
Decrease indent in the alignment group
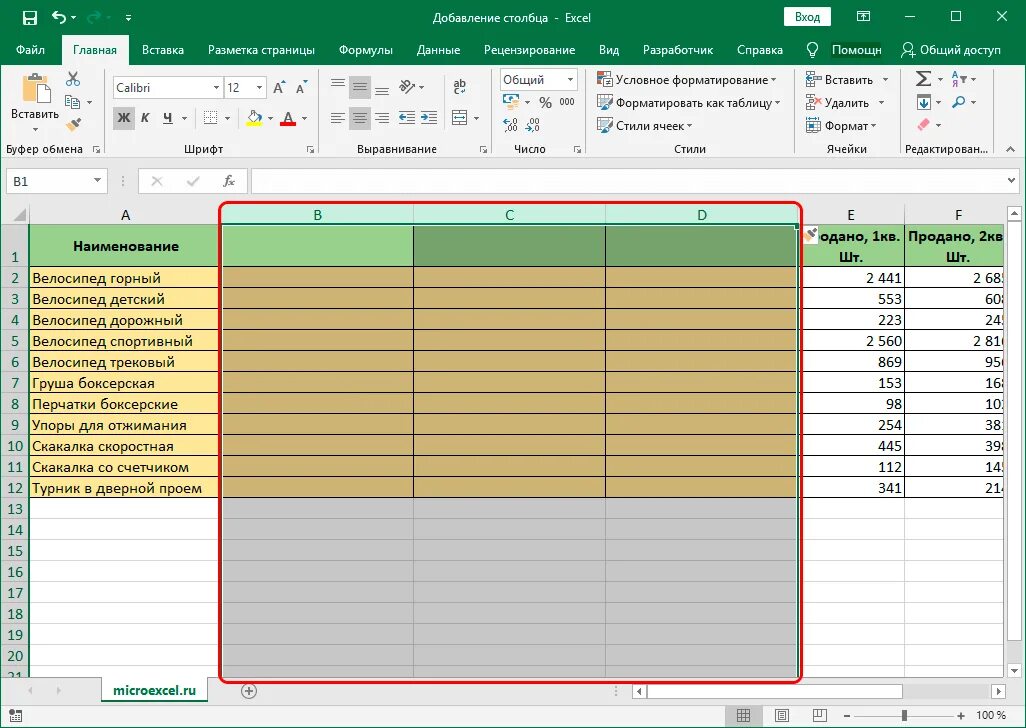tap(406, 118)
